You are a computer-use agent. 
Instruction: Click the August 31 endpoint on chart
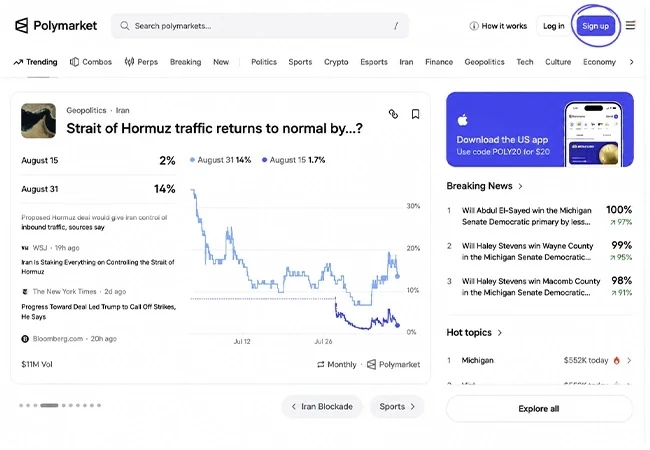pos(398,276)
